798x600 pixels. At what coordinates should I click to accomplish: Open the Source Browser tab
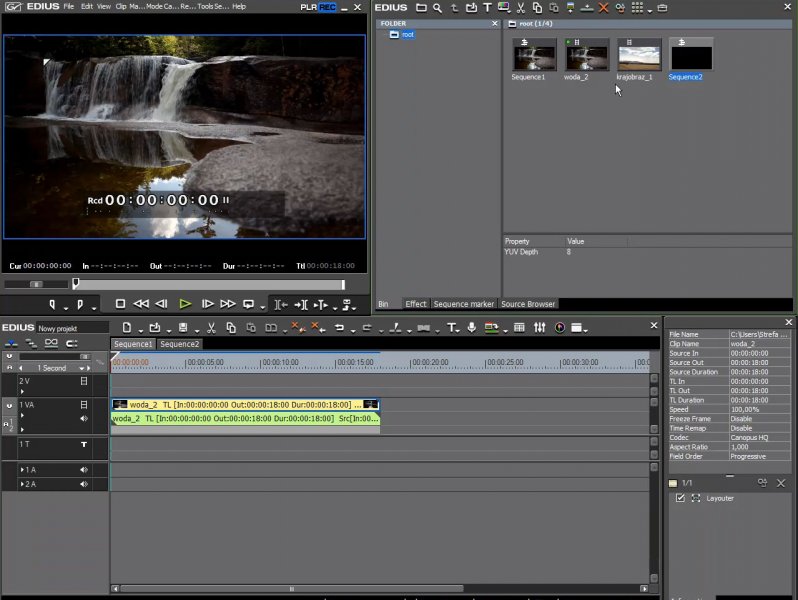528,304
